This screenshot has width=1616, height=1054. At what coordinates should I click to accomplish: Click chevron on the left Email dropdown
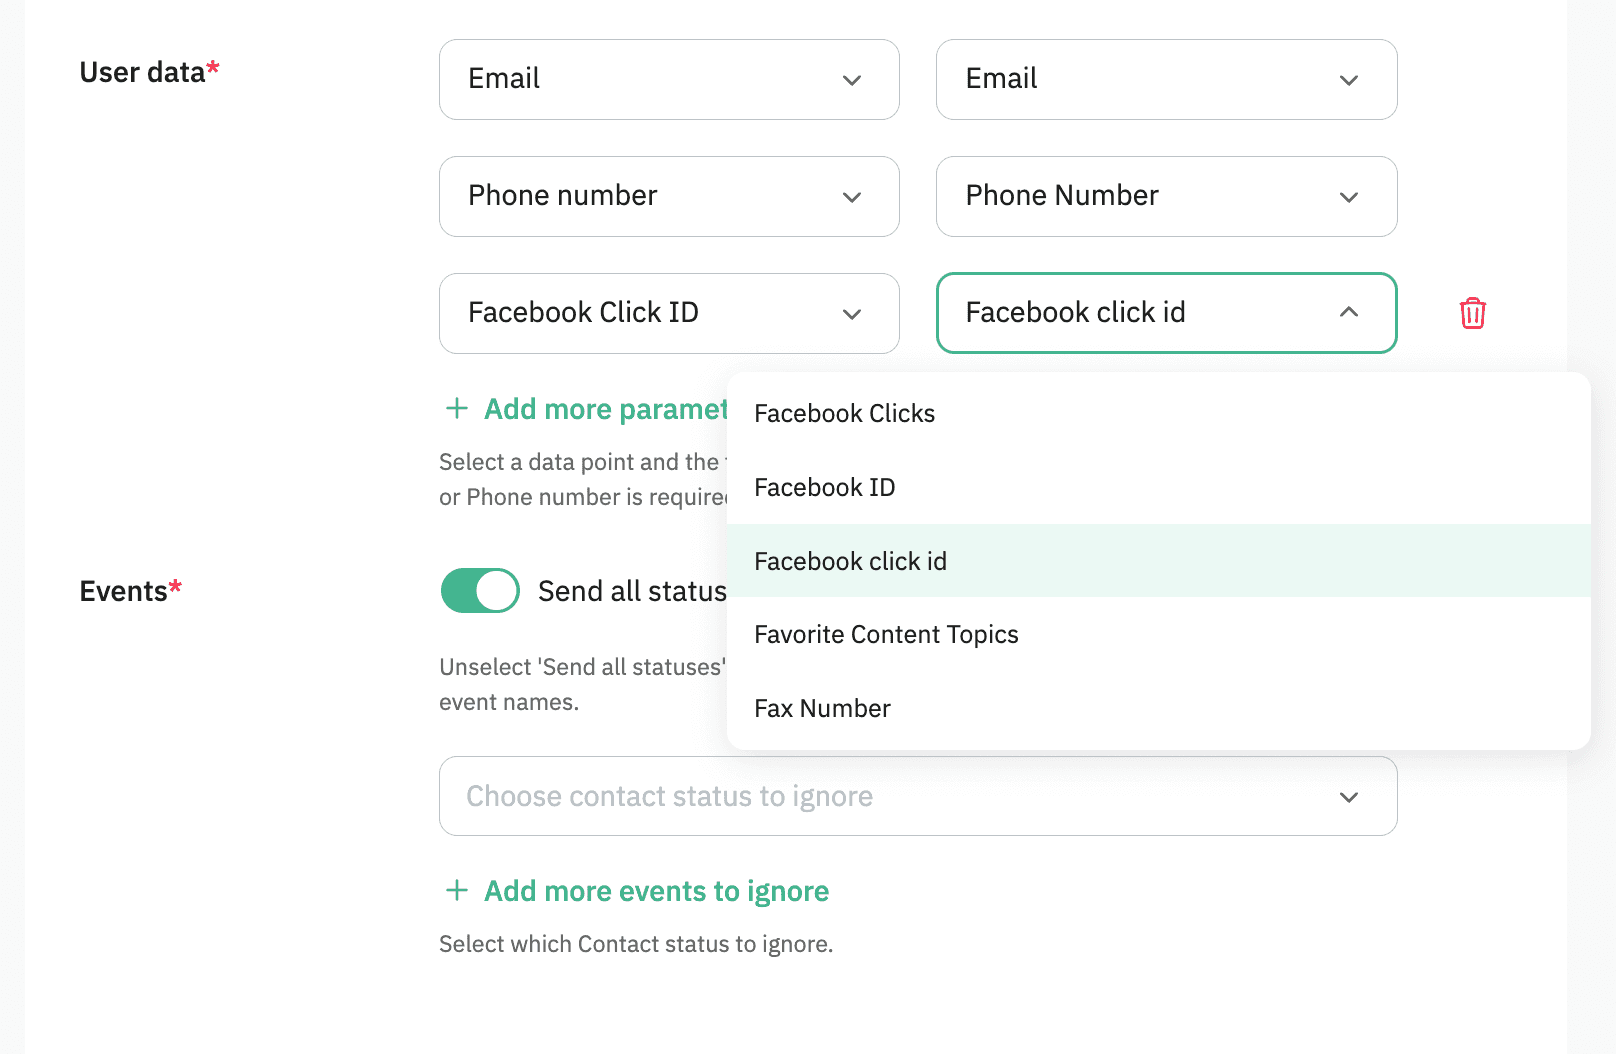click(x=852, y=80)
